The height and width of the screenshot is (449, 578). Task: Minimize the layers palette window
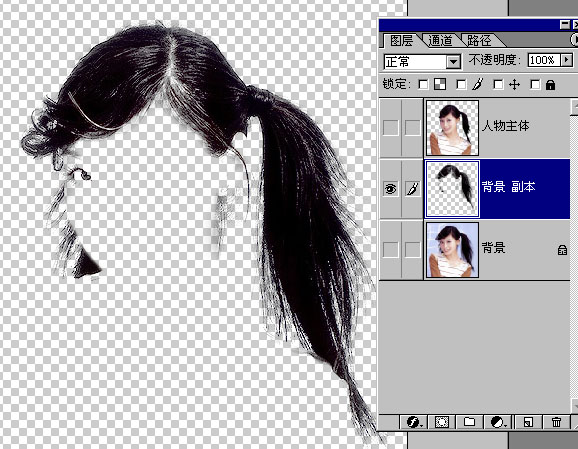(x=565, y=25)
